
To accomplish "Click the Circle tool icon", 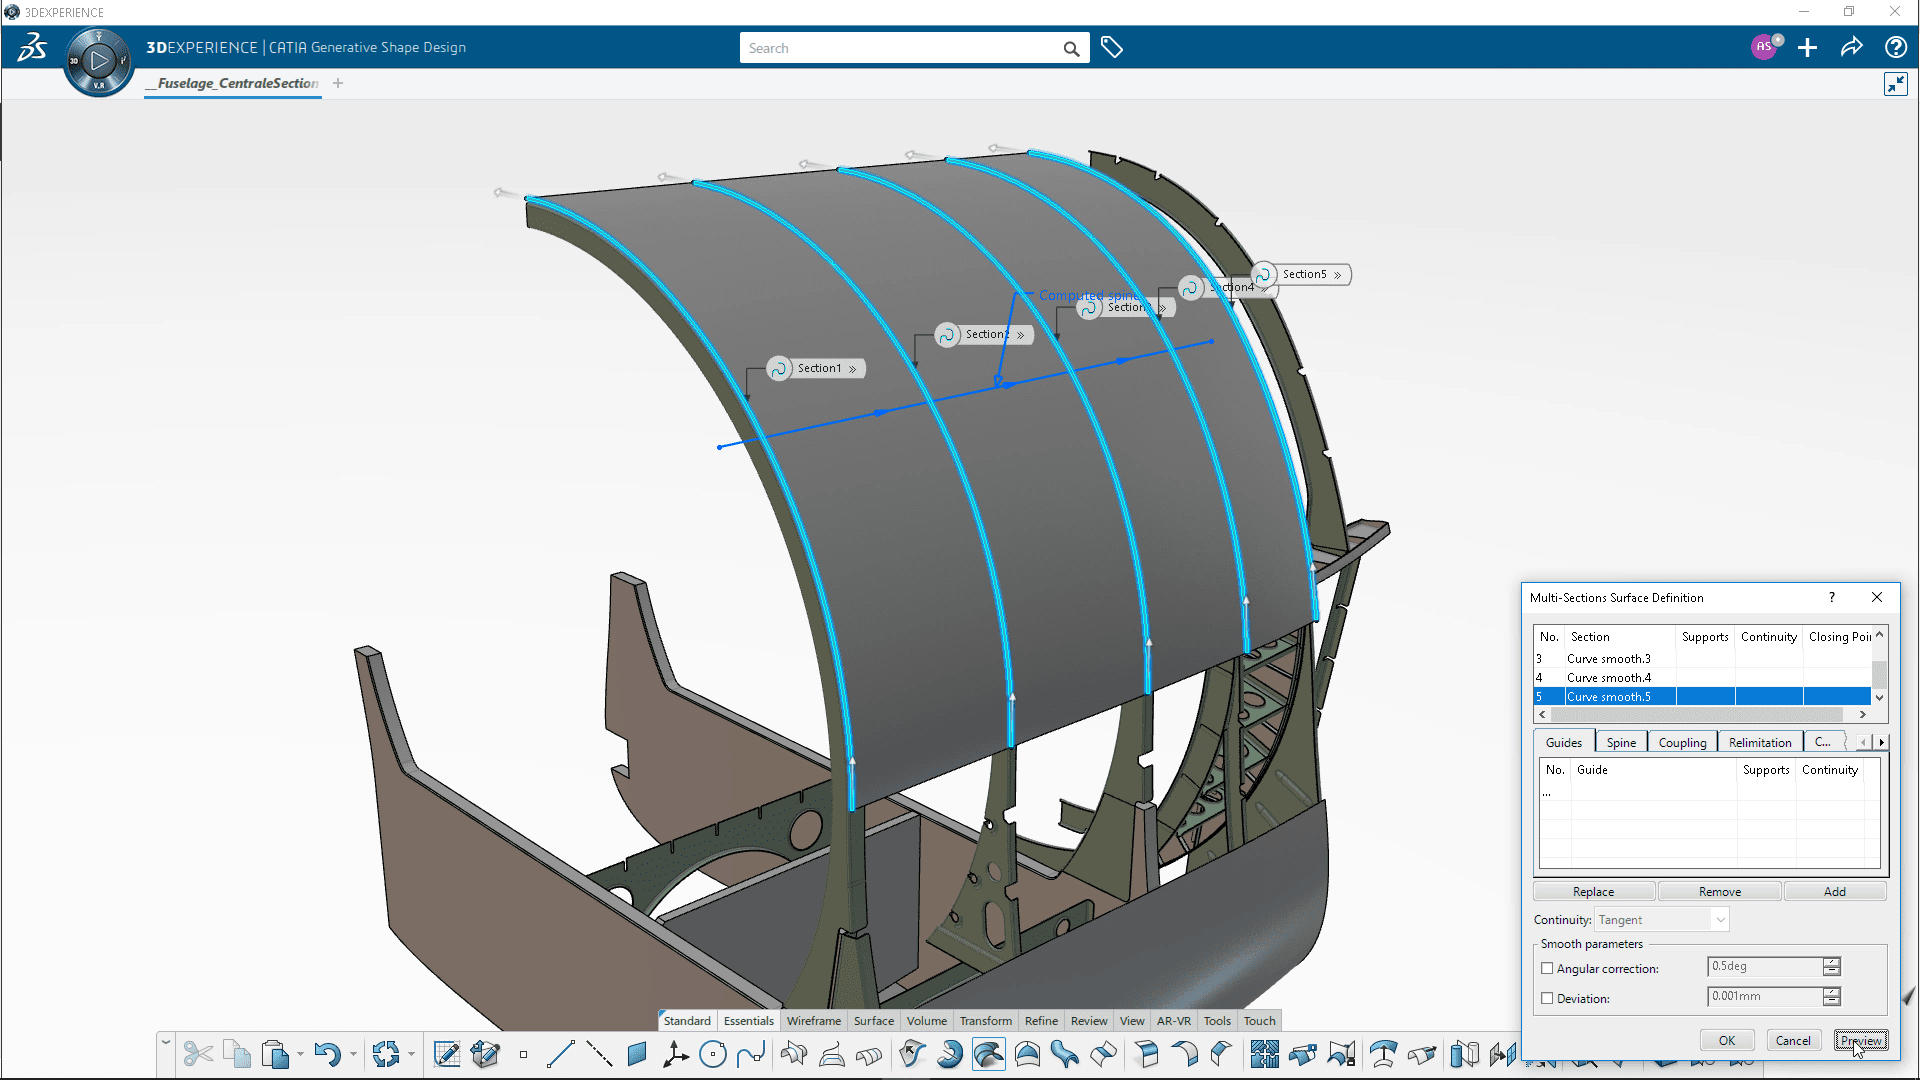I will [x=713, y=1054].
